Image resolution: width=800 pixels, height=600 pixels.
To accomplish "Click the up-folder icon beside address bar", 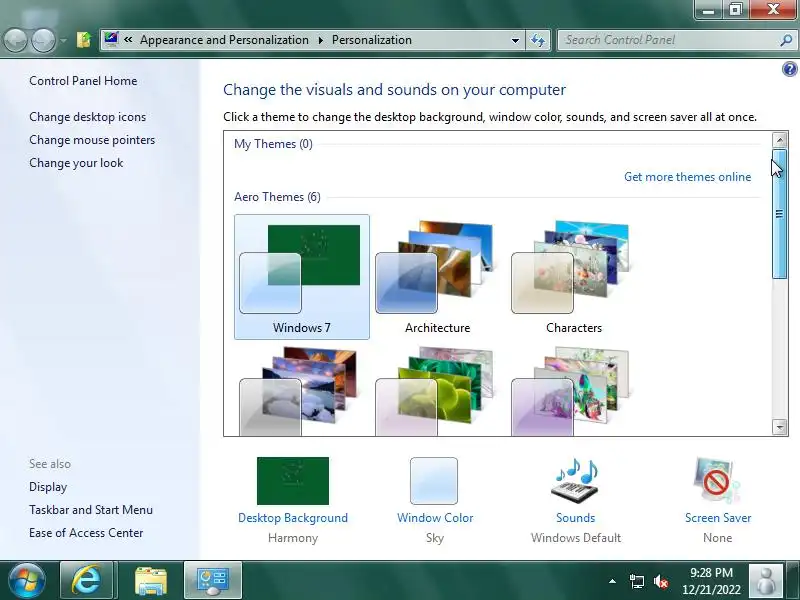I will 84,40.
